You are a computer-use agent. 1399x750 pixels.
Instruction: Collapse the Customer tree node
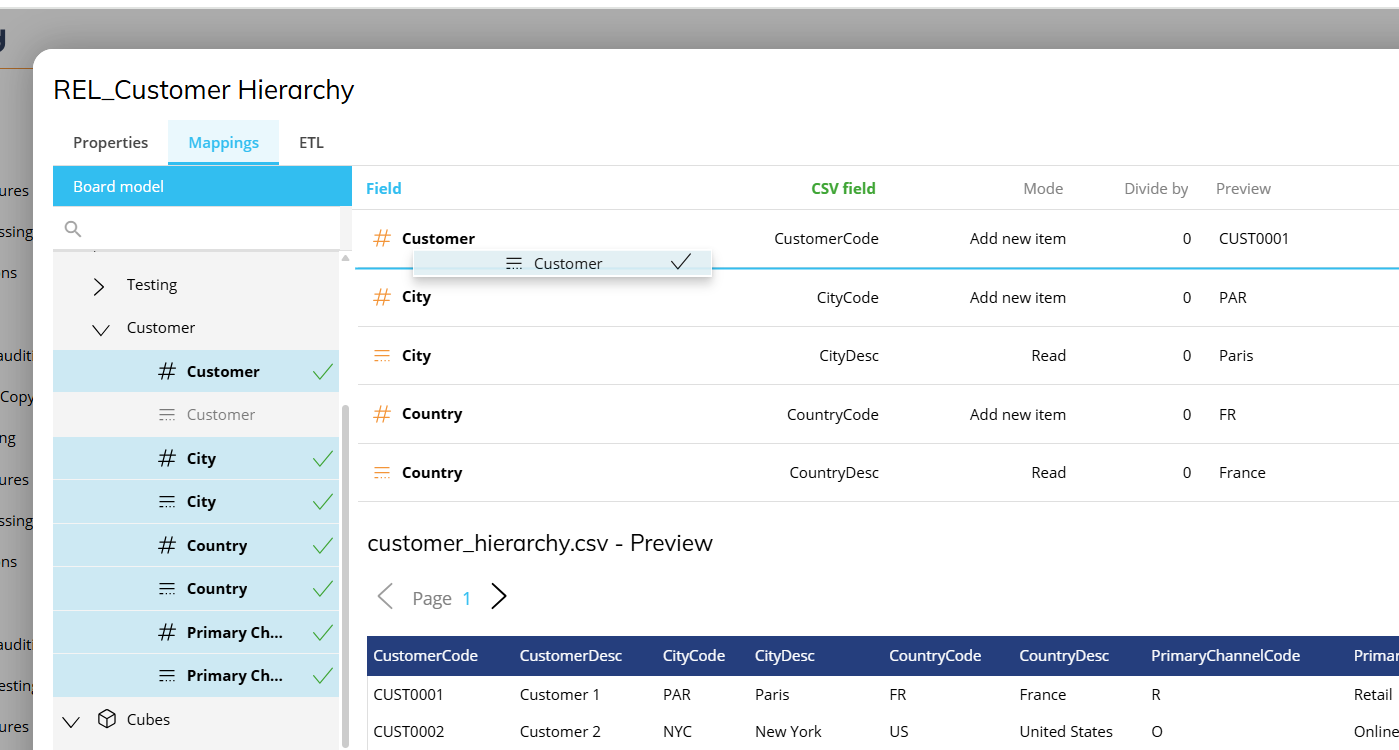100,329
